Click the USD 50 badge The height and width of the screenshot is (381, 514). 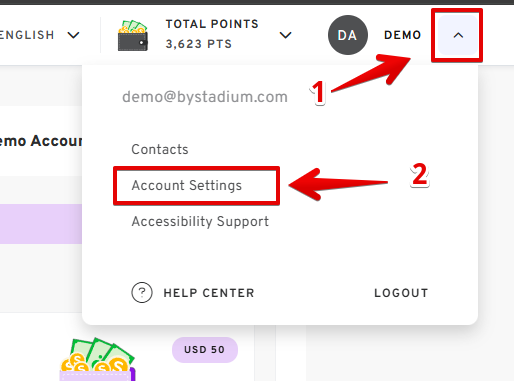[x=205, y=350]
